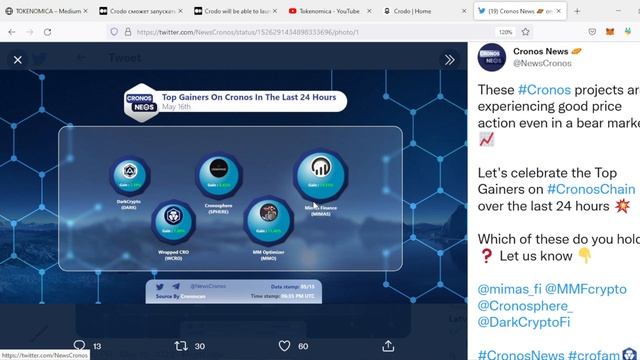Open @NewsCronos handle link
The image size is (640, 360).
pos(542,63)
